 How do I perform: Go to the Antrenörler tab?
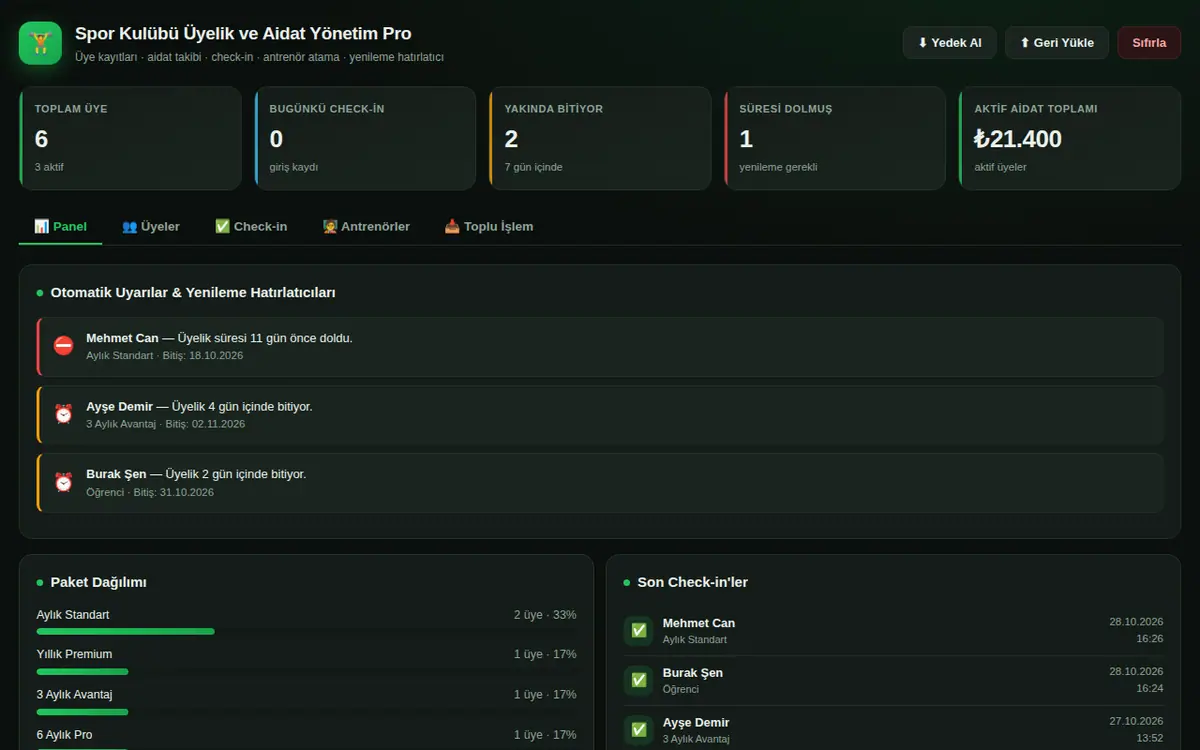point(366,226)
